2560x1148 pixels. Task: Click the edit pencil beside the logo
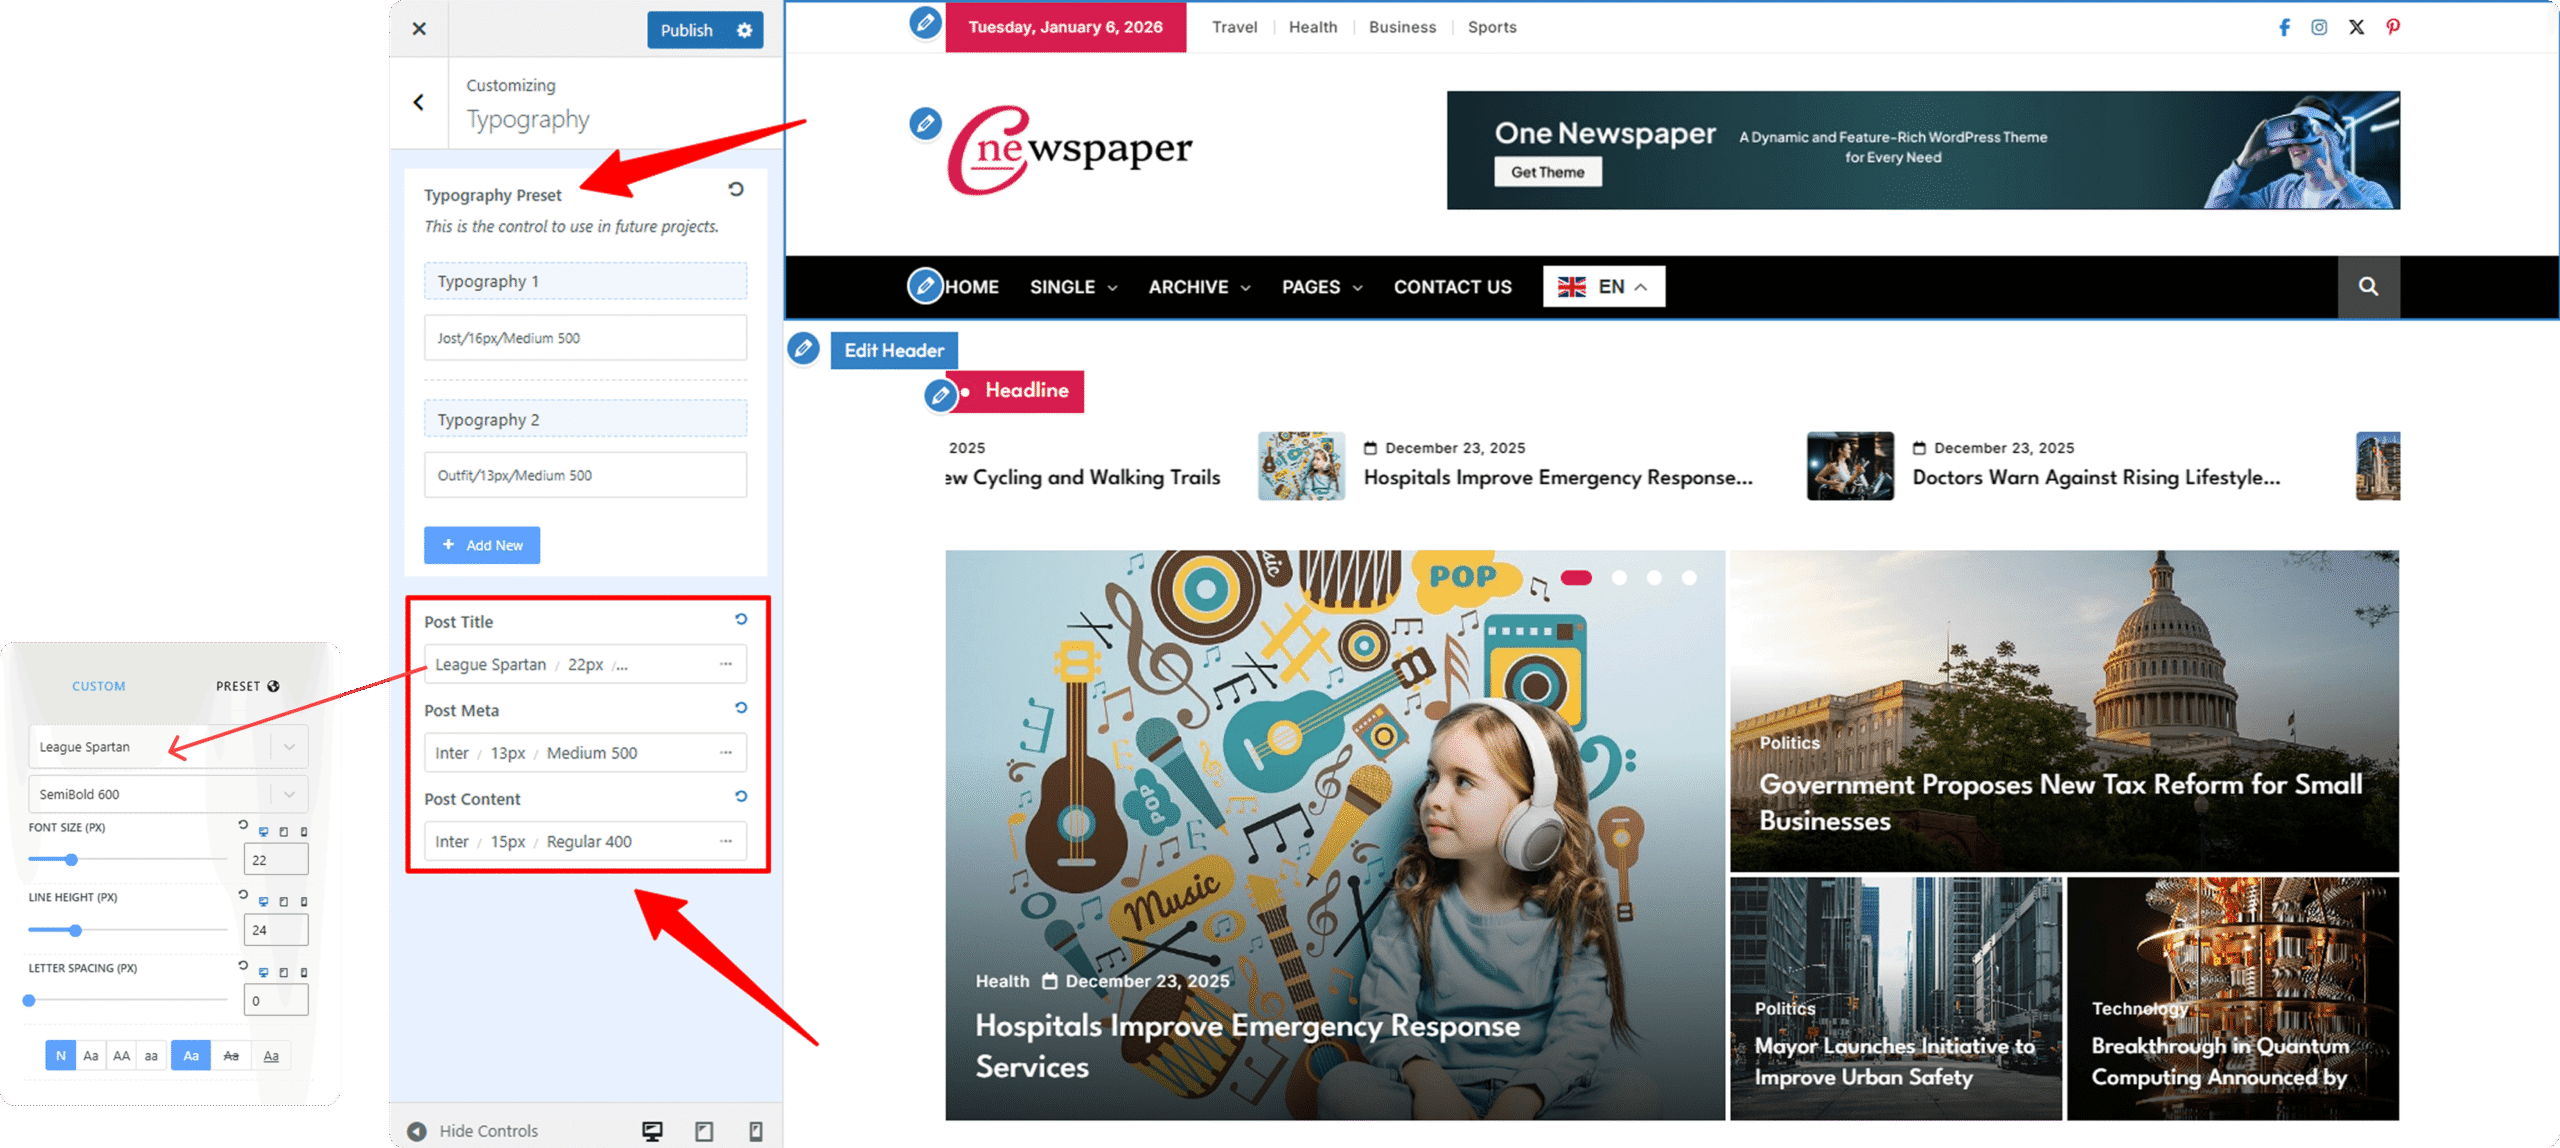pos(925,124)
